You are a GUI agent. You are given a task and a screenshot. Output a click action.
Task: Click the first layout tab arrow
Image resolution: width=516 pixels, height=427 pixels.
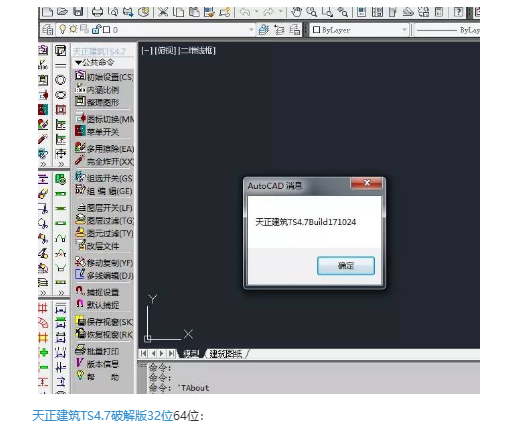click(144, 353)
